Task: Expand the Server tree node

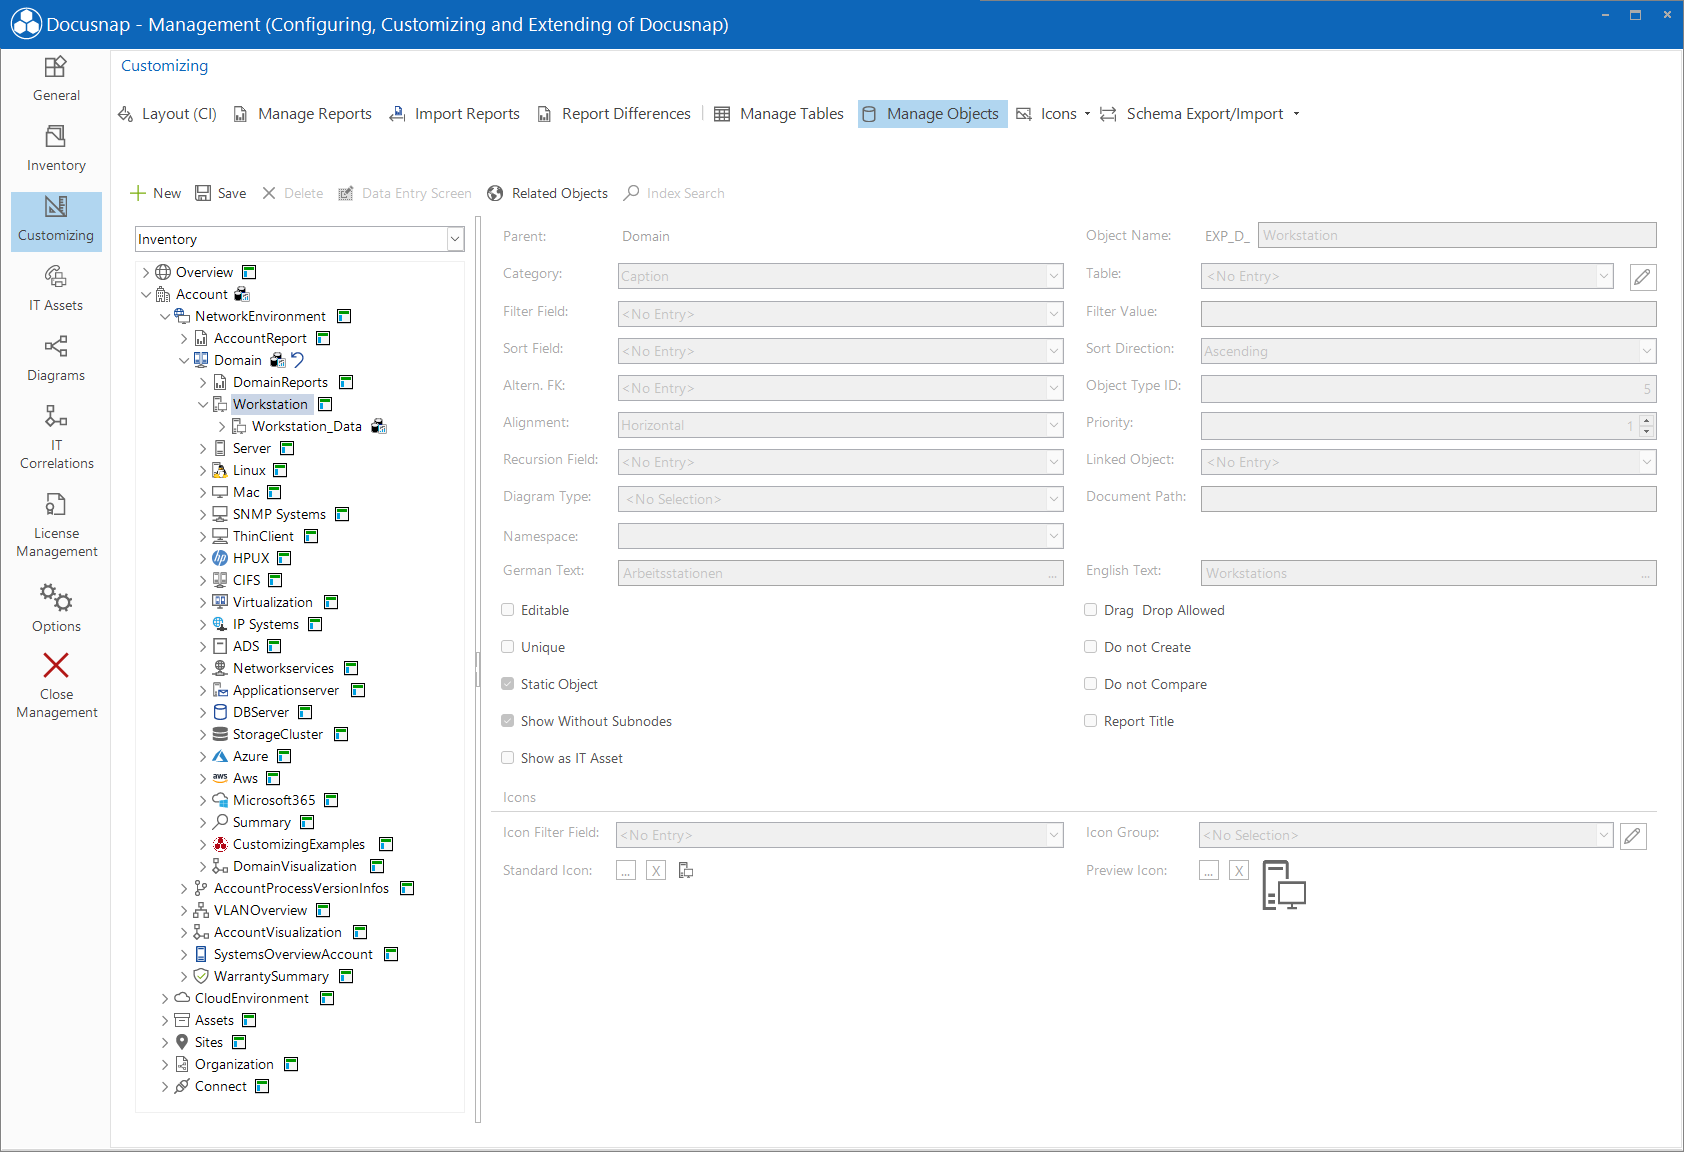Action: (203, 448)
